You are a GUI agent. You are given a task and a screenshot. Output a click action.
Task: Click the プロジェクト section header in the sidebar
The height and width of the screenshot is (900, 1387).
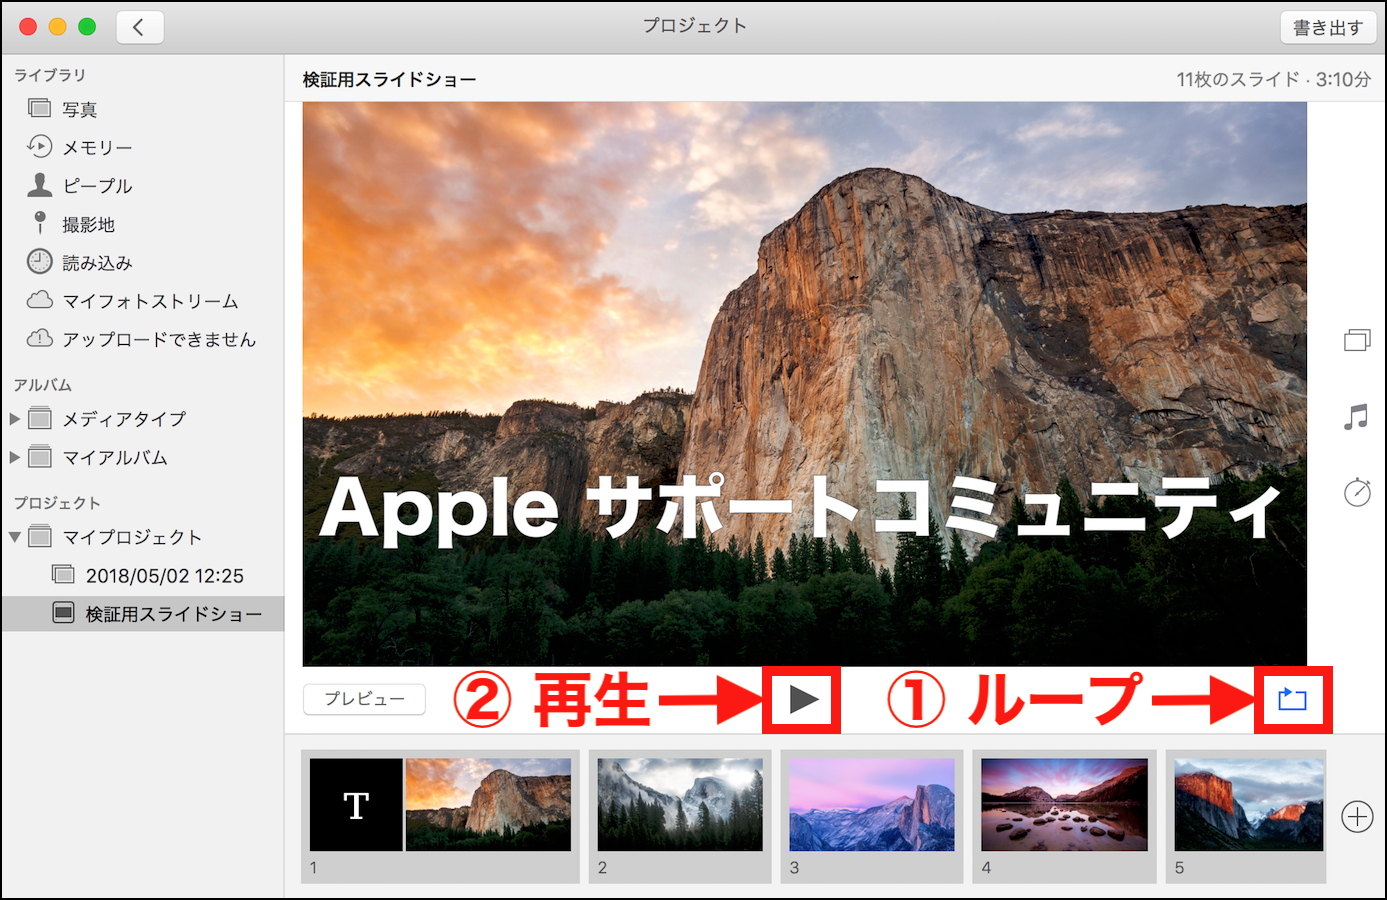click(x=57, y=503)
